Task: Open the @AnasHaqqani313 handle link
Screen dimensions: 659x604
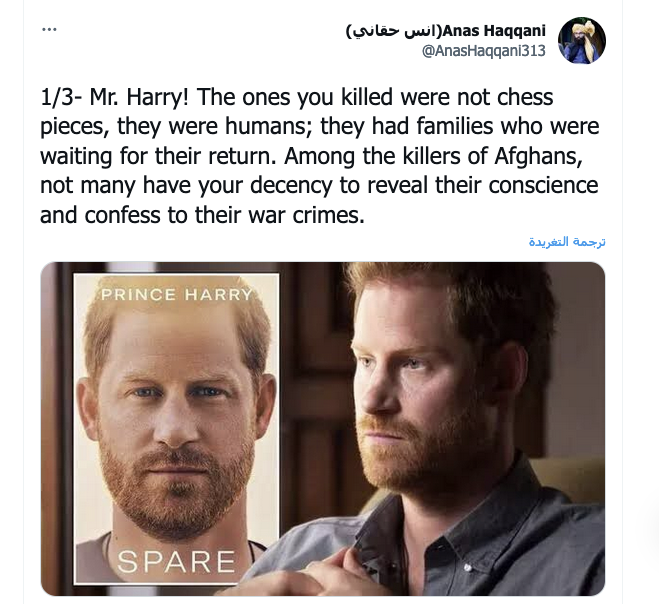Action: pyautogui.click(x=483, y=50)
